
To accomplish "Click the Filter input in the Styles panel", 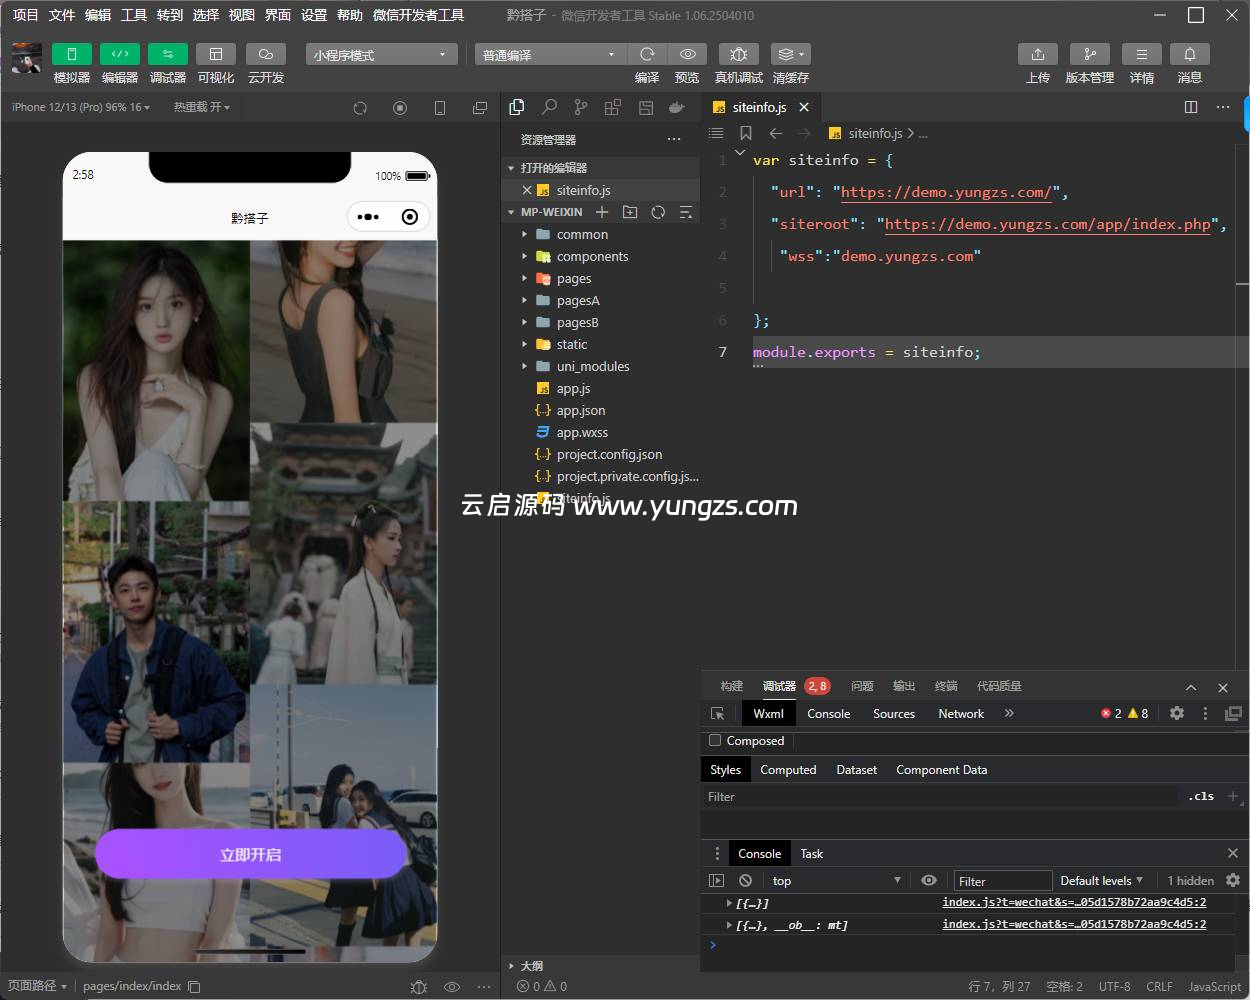I will (850, 796).
